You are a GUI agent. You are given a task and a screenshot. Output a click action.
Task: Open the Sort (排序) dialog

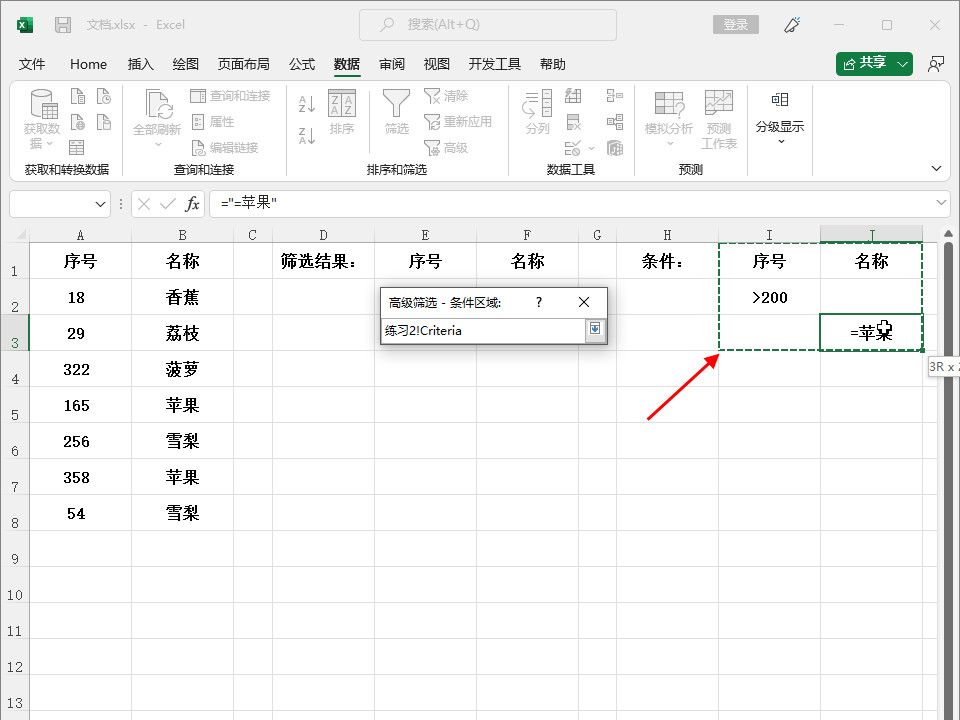pos(342,112)
